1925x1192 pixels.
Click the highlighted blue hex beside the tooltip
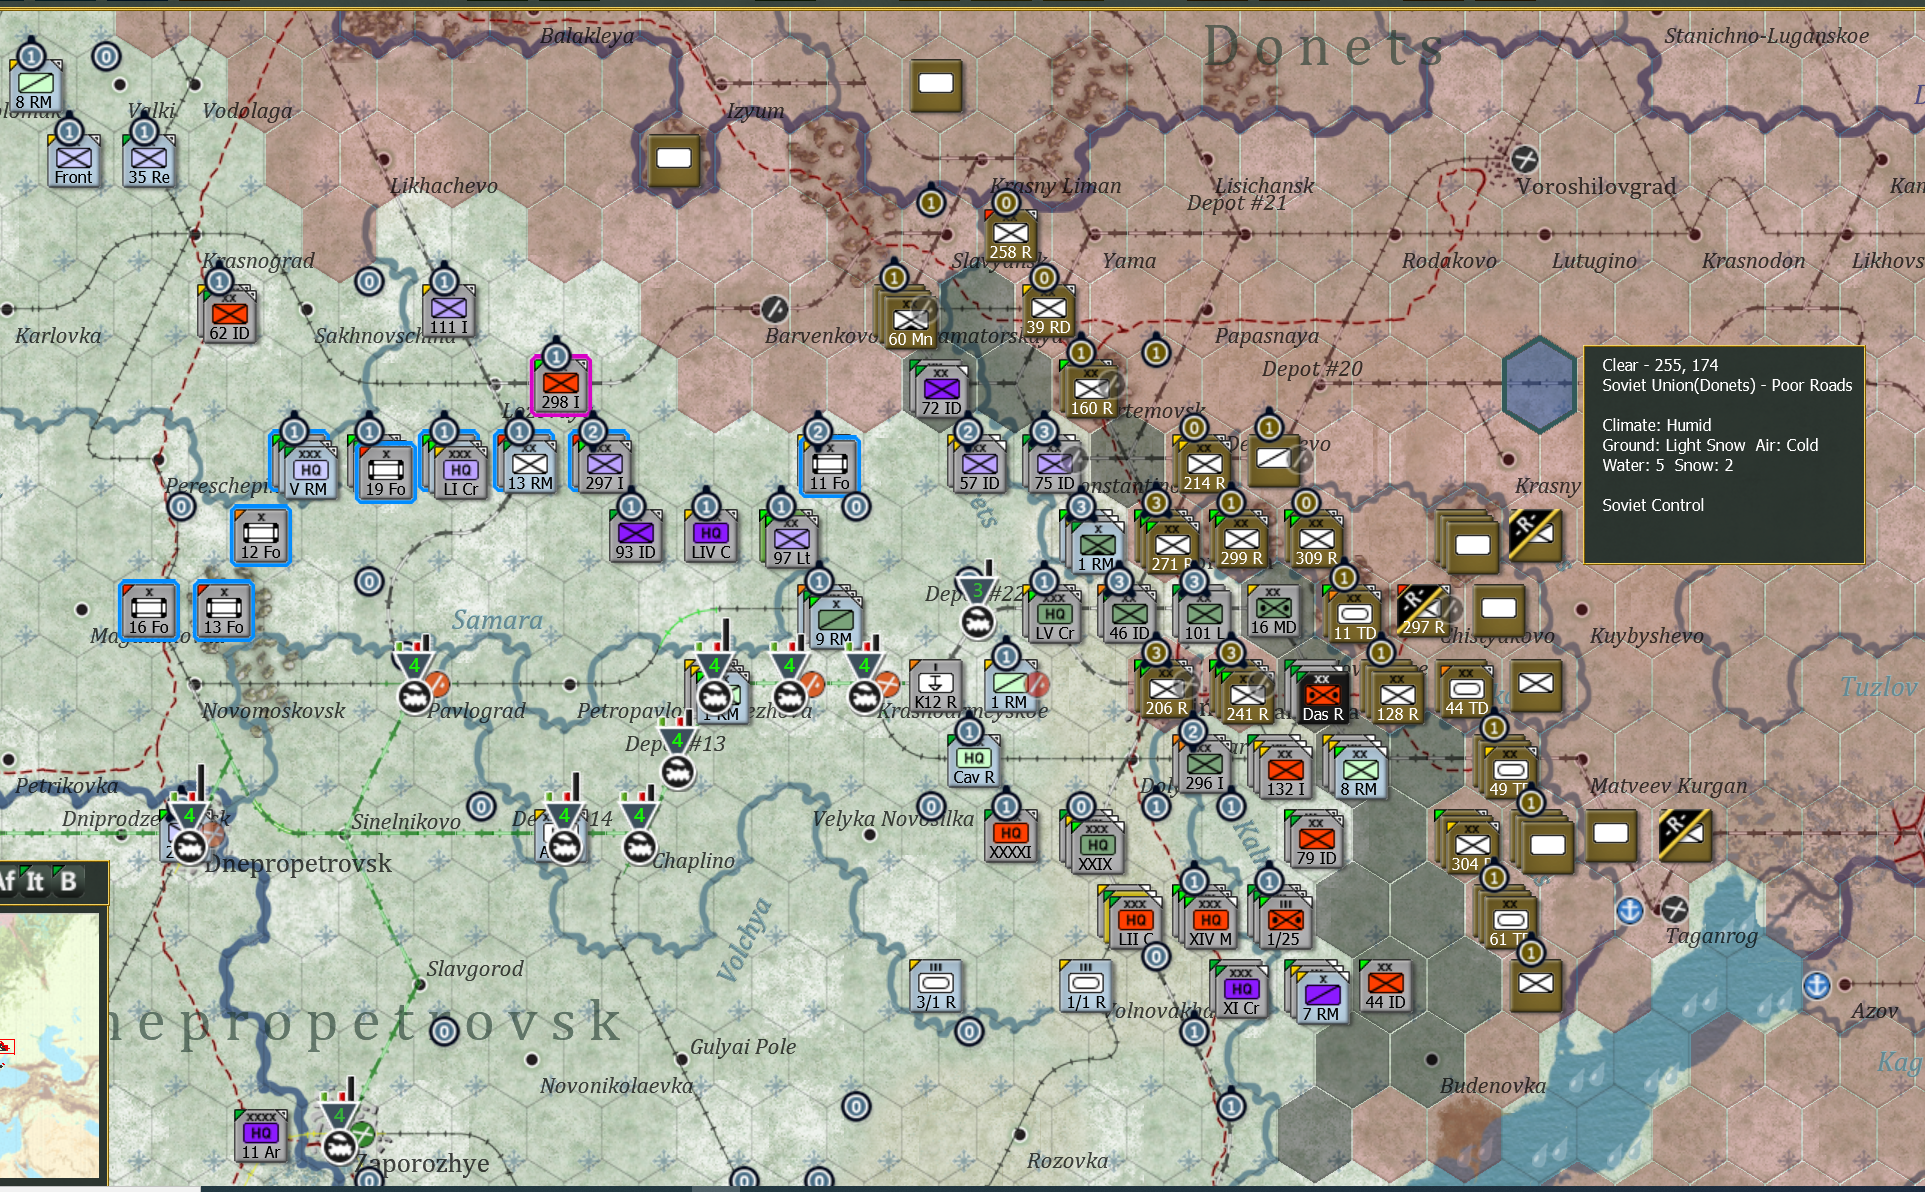coord(1540,384)
